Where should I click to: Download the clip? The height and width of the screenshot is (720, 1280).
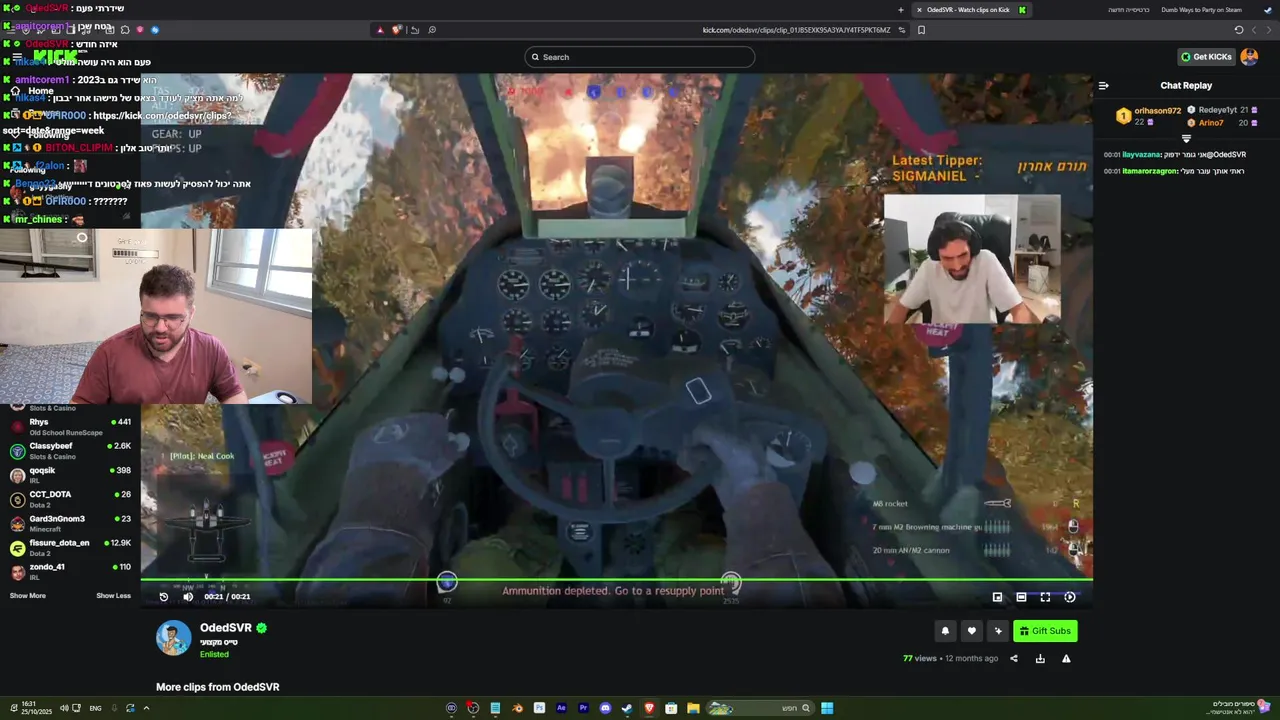1040,658
